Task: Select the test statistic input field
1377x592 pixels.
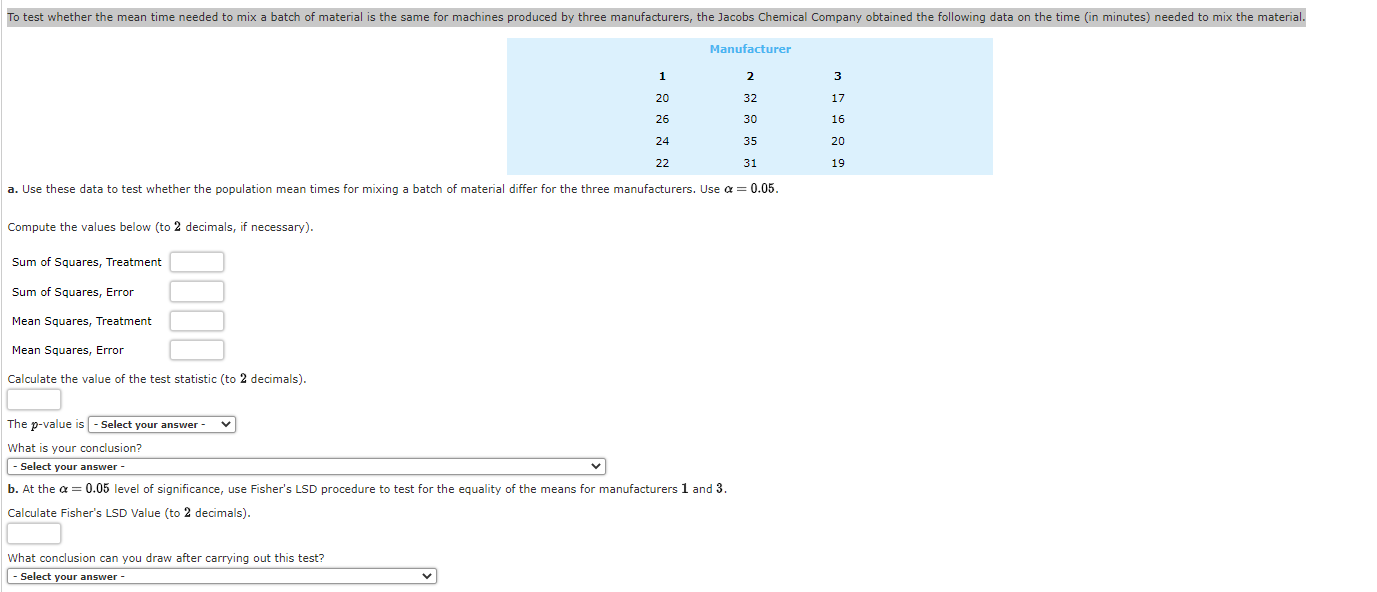Action: point(33,399)
